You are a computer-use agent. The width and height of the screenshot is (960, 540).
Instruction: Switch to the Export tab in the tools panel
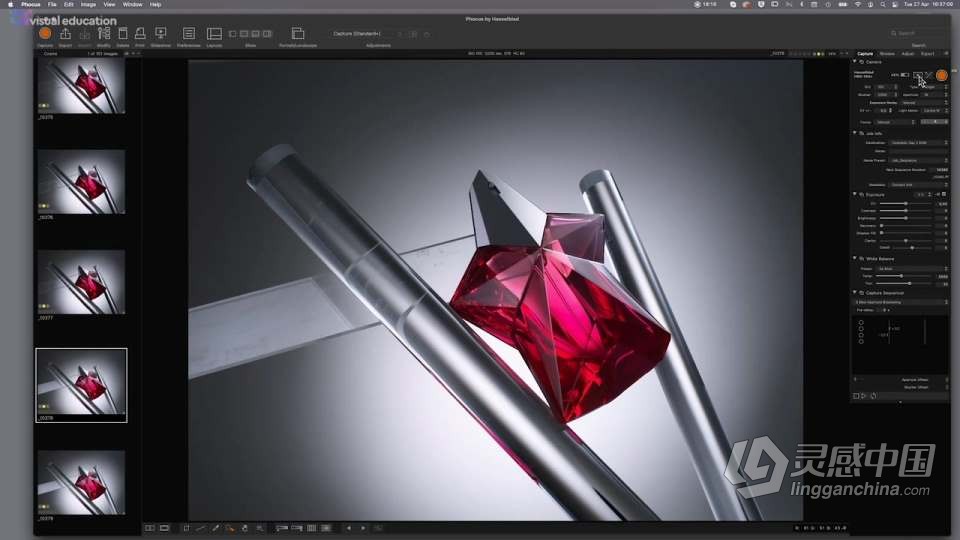point(928,54)
